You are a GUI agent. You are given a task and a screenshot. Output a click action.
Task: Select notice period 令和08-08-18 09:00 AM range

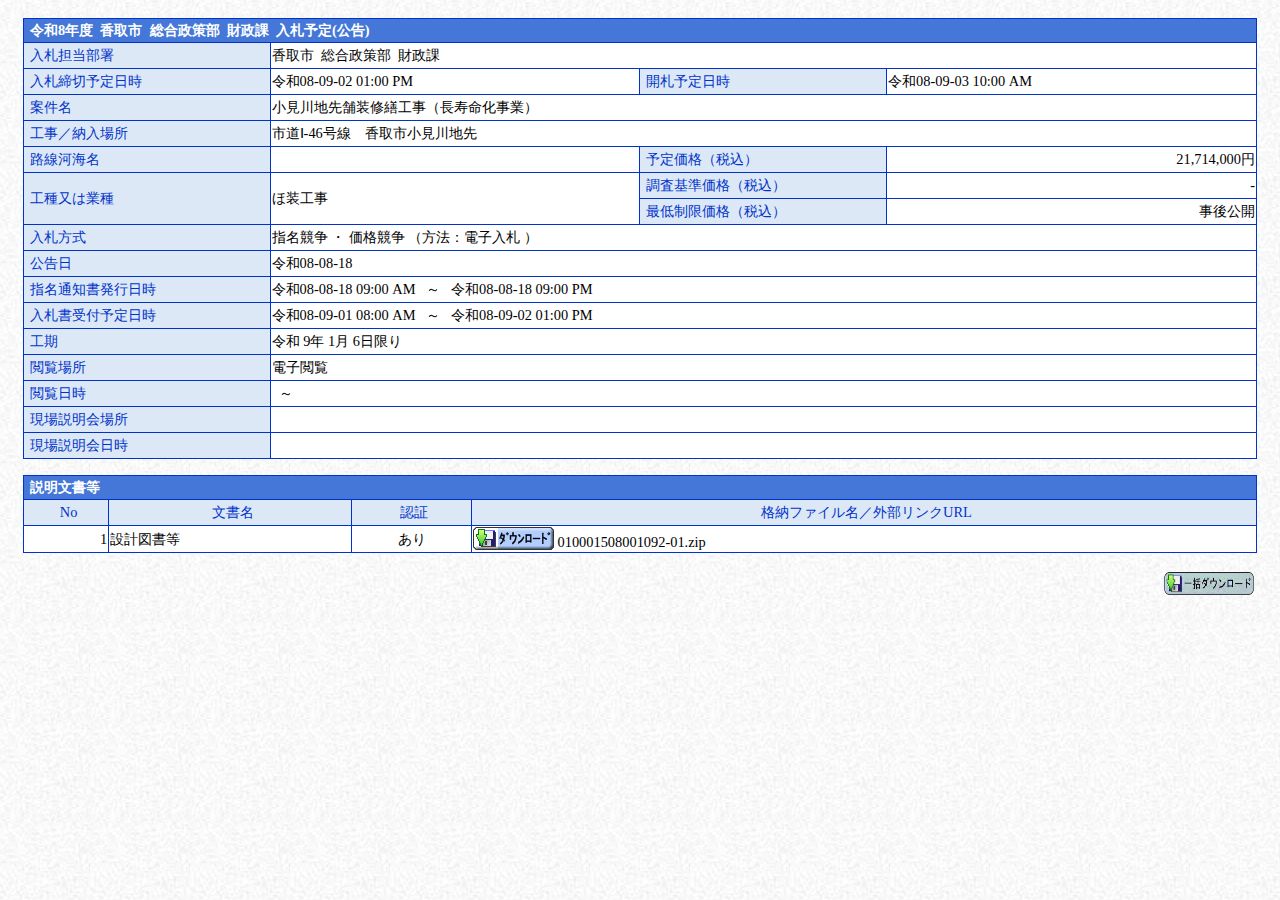coord(432,290)
